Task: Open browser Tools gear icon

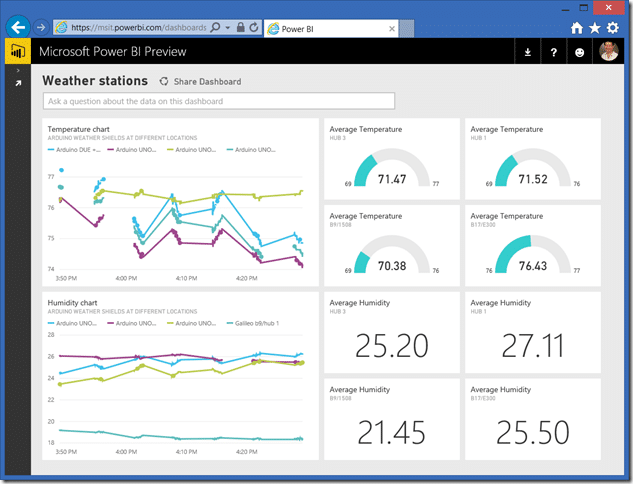Action: 612,27
